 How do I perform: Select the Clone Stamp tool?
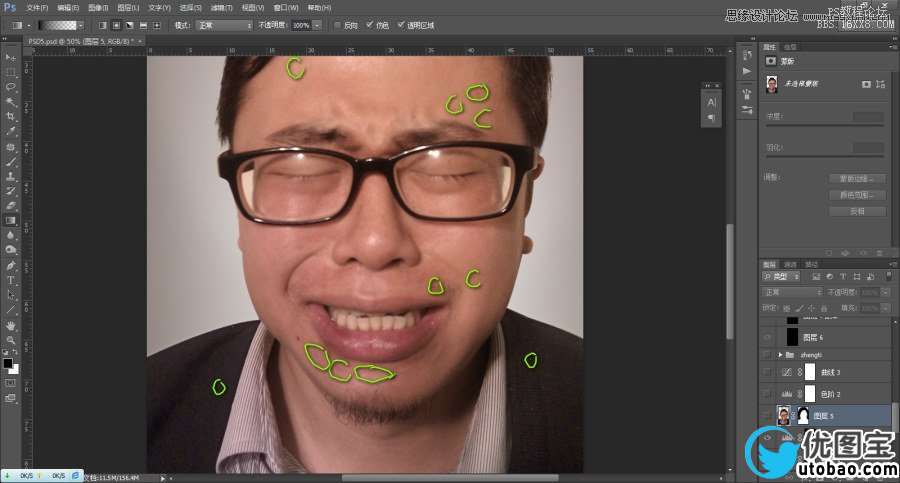point(10,177)
